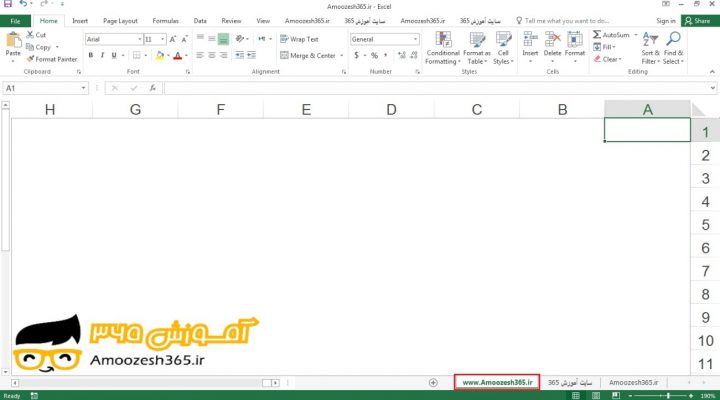Open the orientation options
The width and height of the screenshot is (720, 400).
click(240, 39)
